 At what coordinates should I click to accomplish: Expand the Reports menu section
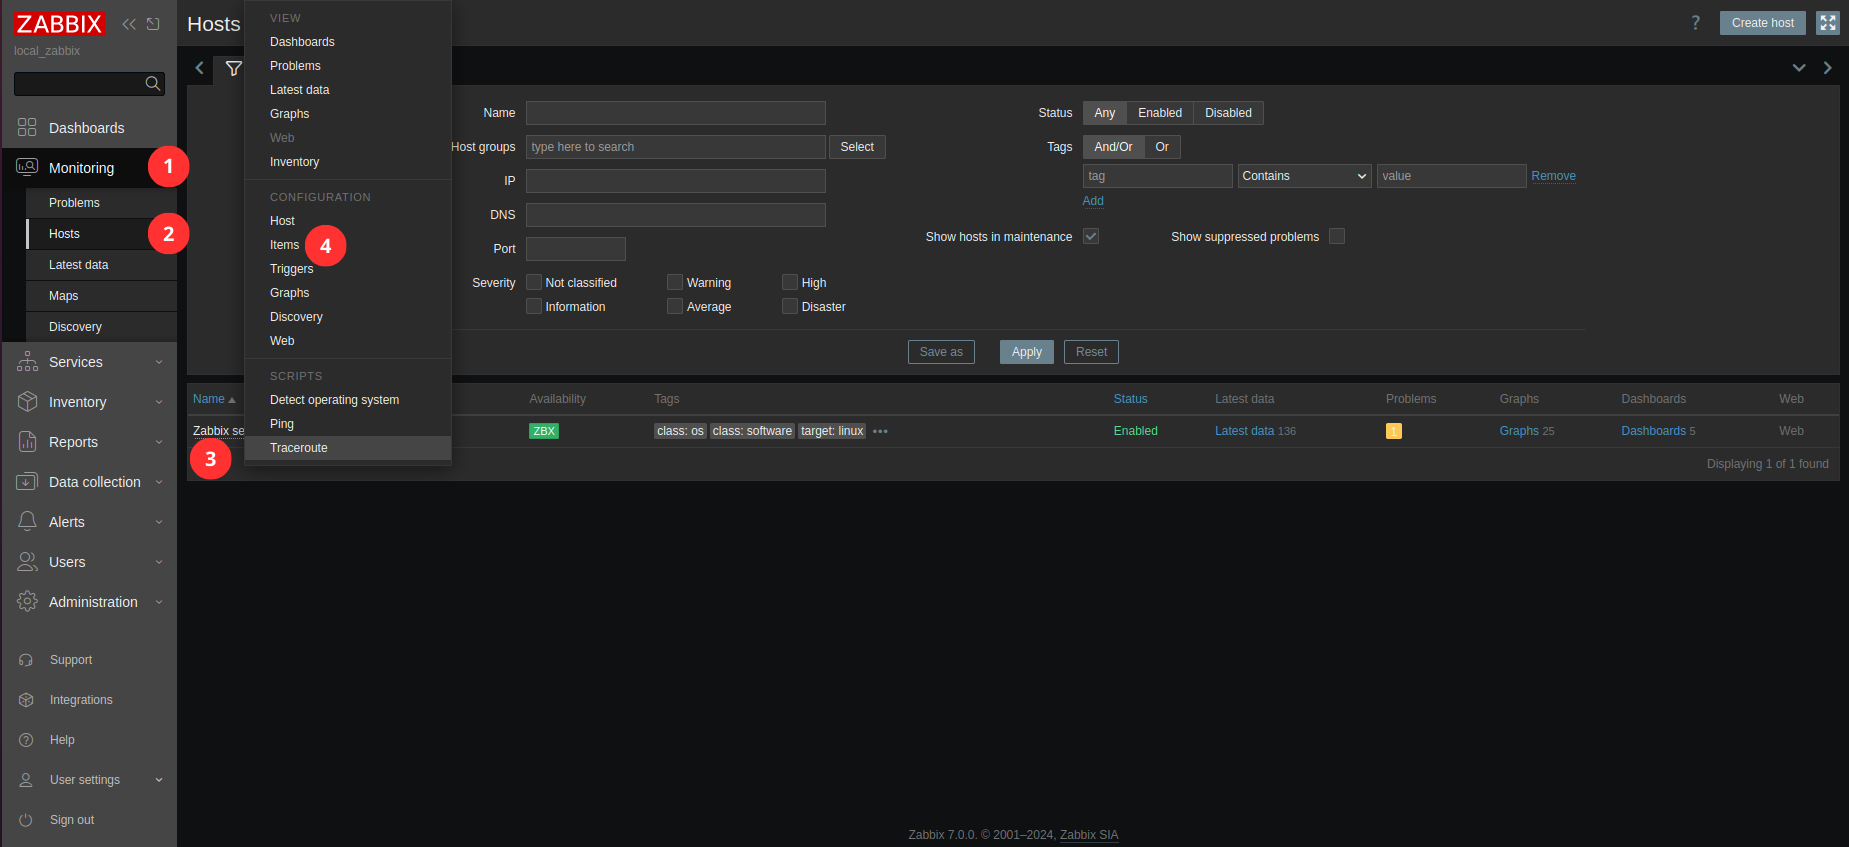(x=159, y=442)
